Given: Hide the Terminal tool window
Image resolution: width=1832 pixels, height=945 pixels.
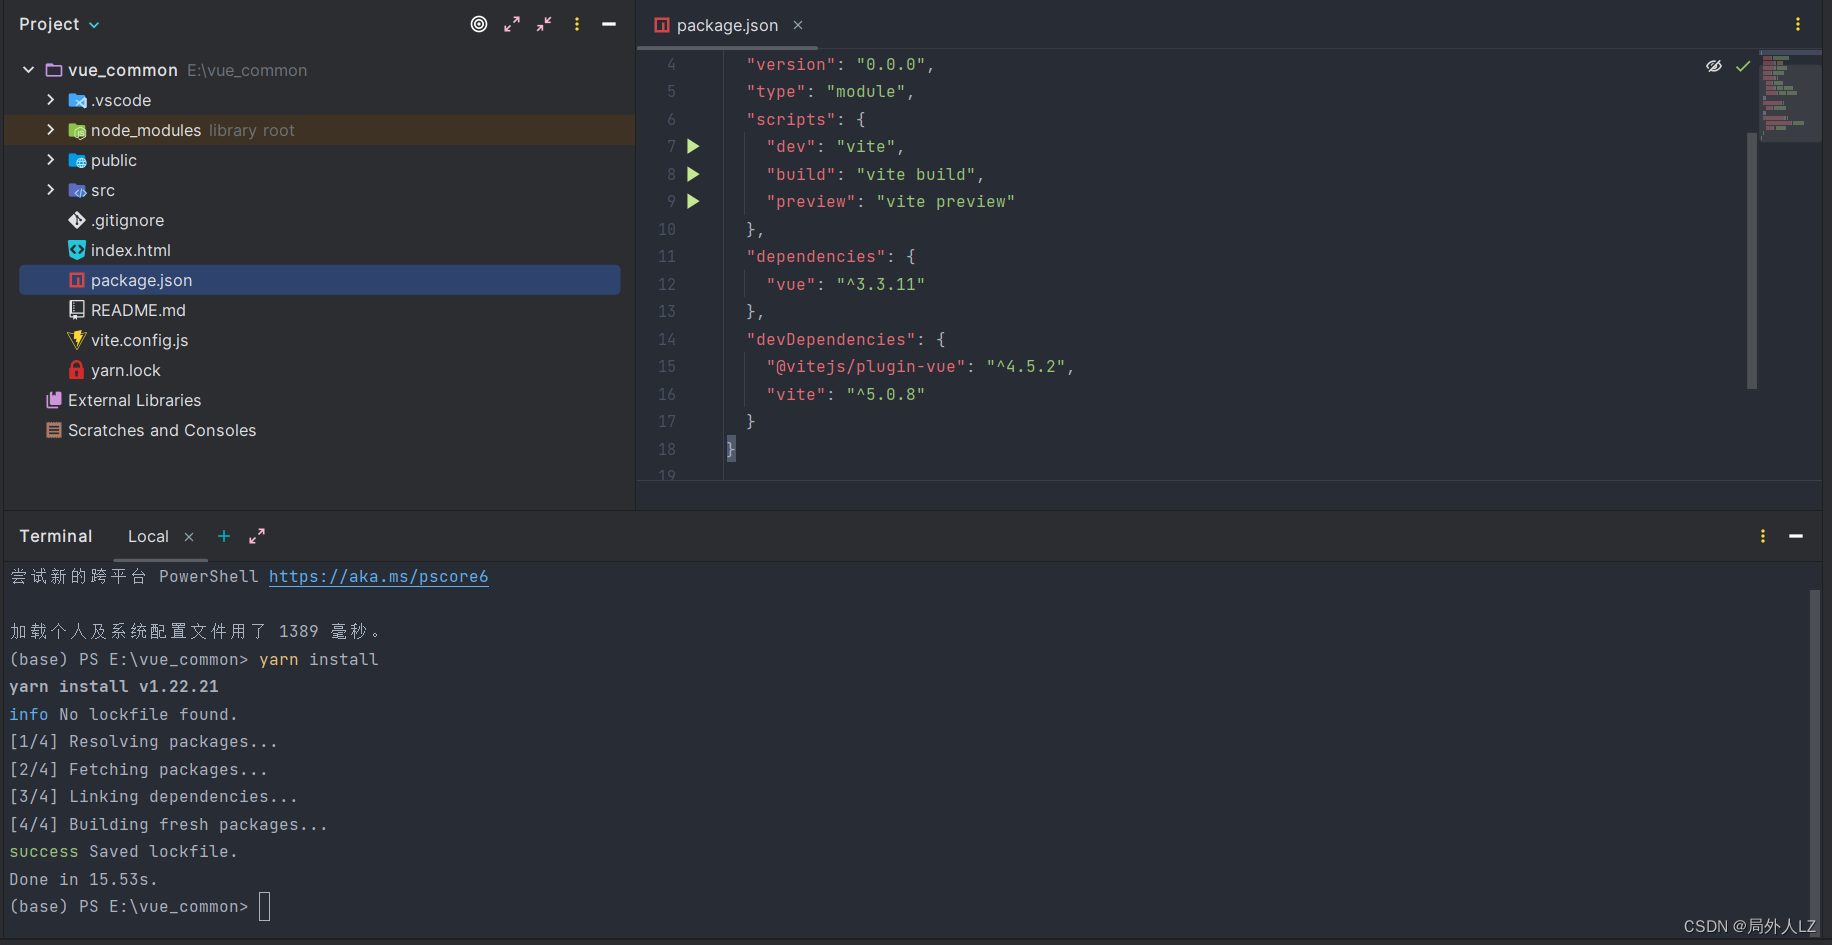Looking at the screenshot, I should [1796, 536].
